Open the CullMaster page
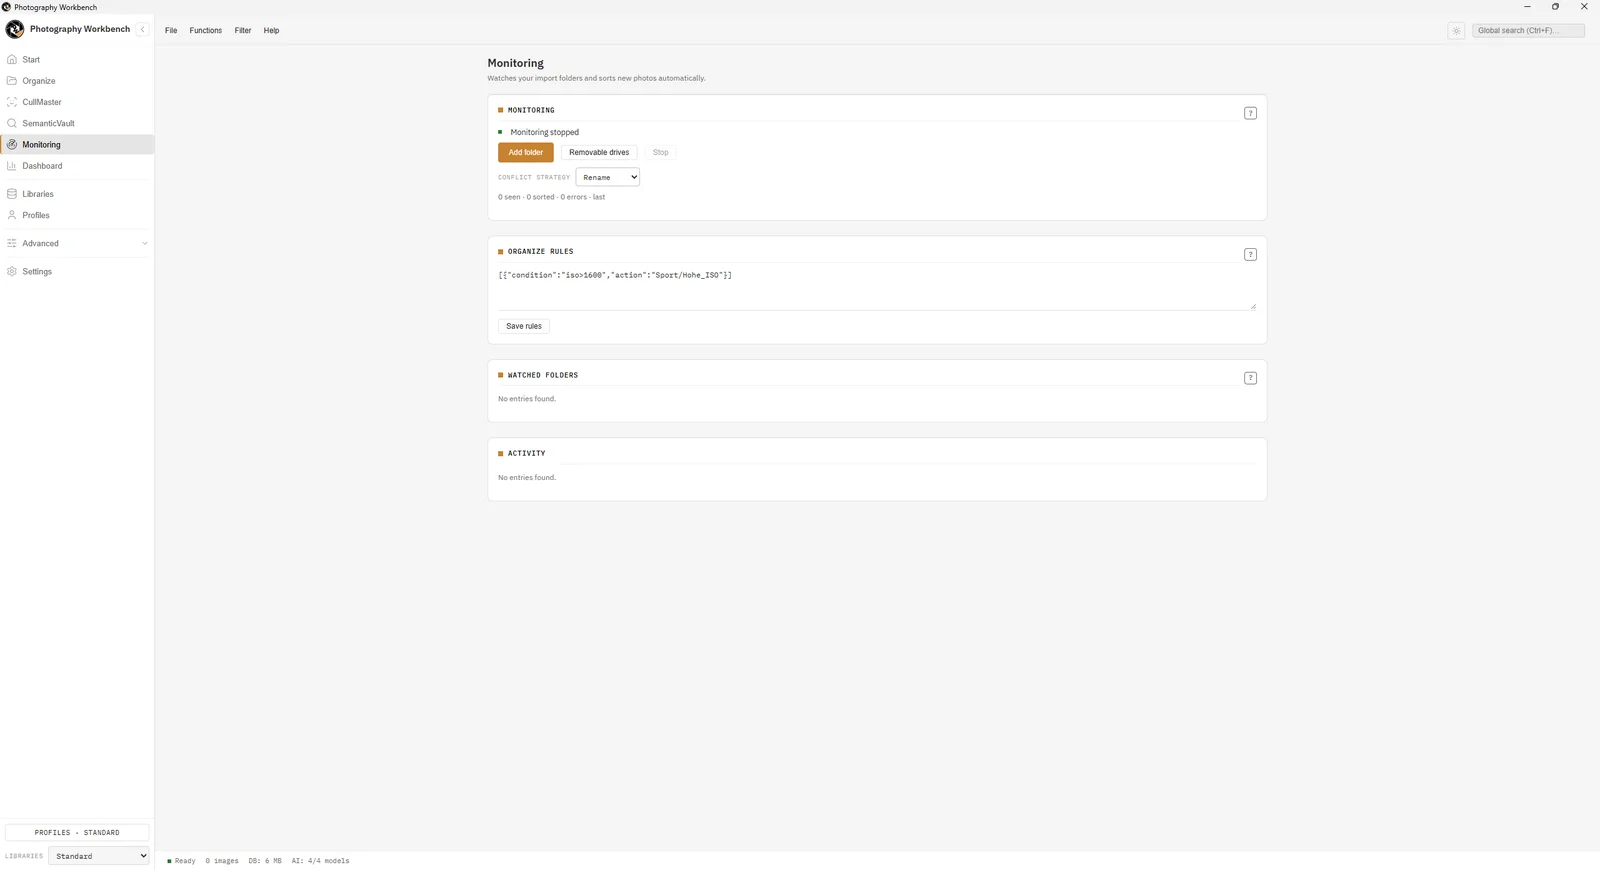 coord(77,102)
